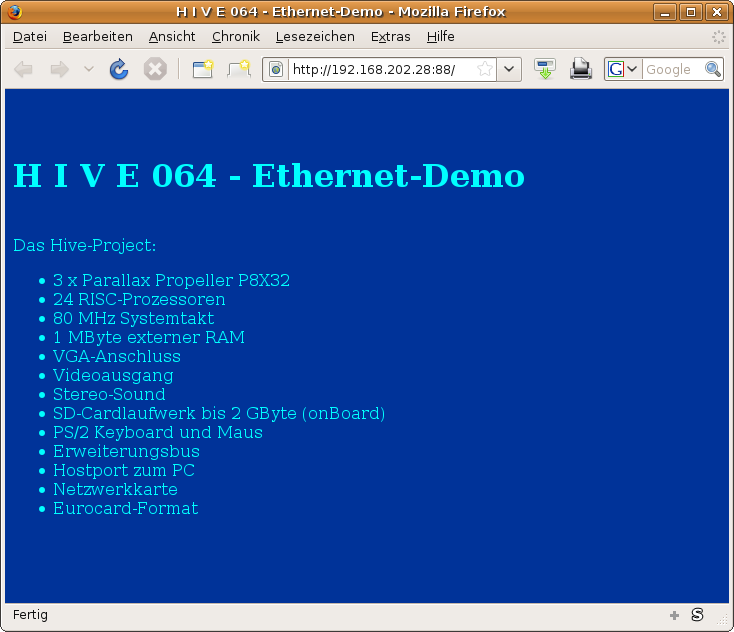
Task: Go forward with the Forward arrow
Action: coord(59,69)
